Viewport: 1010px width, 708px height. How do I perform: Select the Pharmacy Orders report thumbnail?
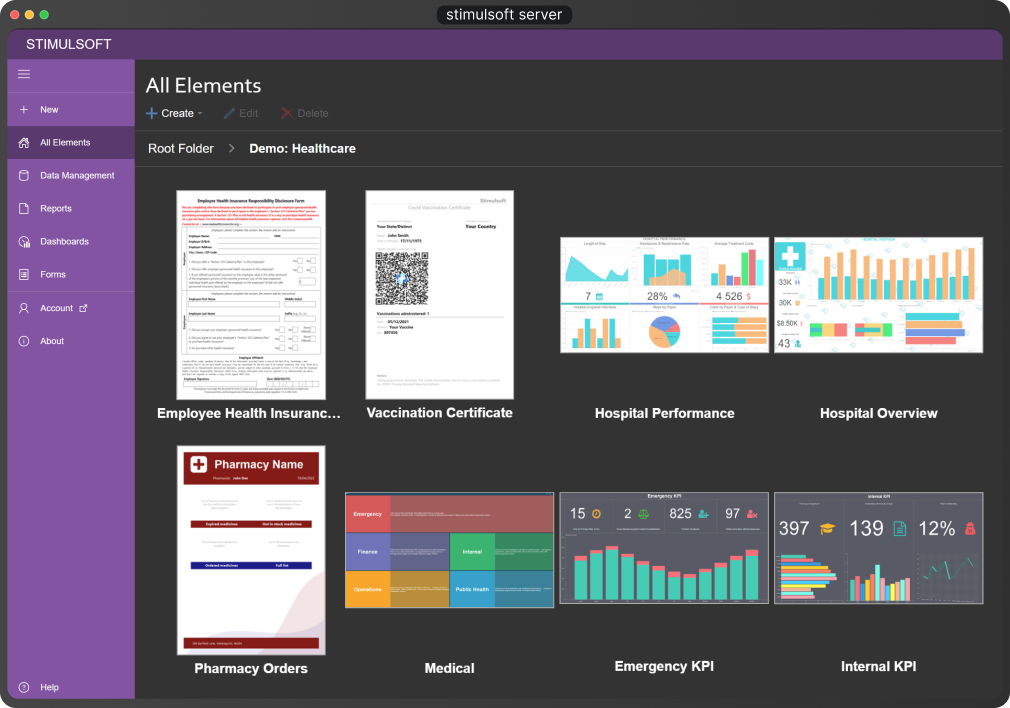[251, 550]
